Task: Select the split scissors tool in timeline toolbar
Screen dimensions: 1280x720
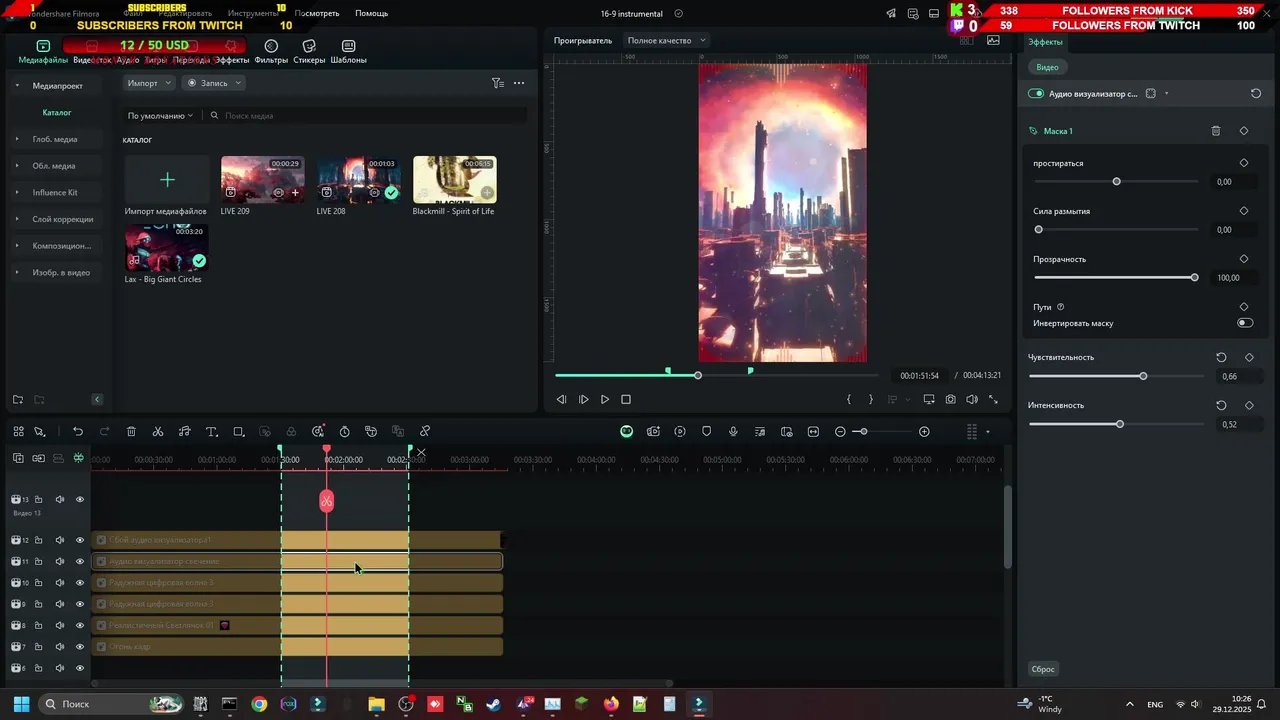Action: click(x=158, y=432)
